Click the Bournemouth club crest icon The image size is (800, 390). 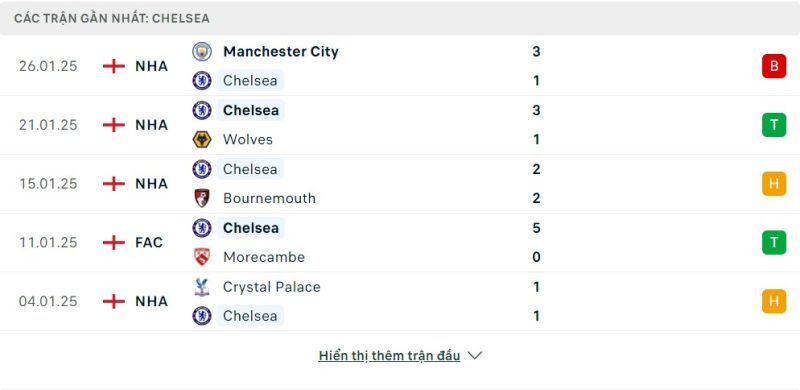click(202, 198)
